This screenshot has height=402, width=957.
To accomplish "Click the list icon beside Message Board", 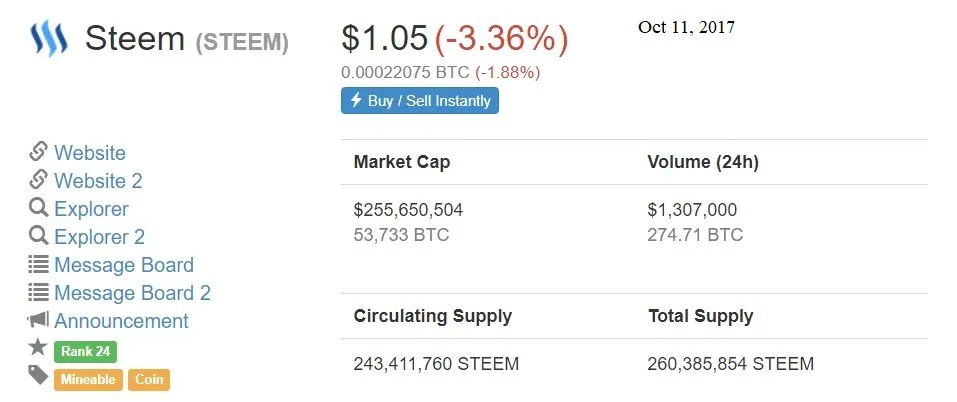I will (38, 265).
